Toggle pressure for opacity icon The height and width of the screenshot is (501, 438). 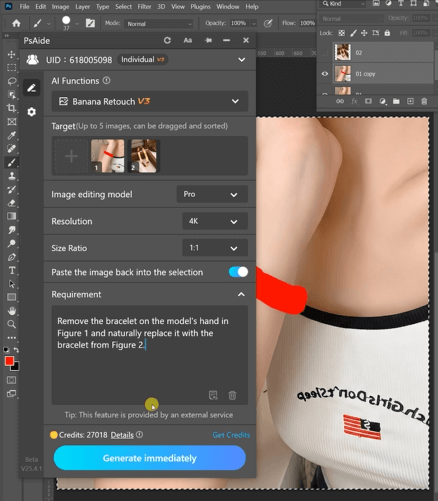pos(268,23)
